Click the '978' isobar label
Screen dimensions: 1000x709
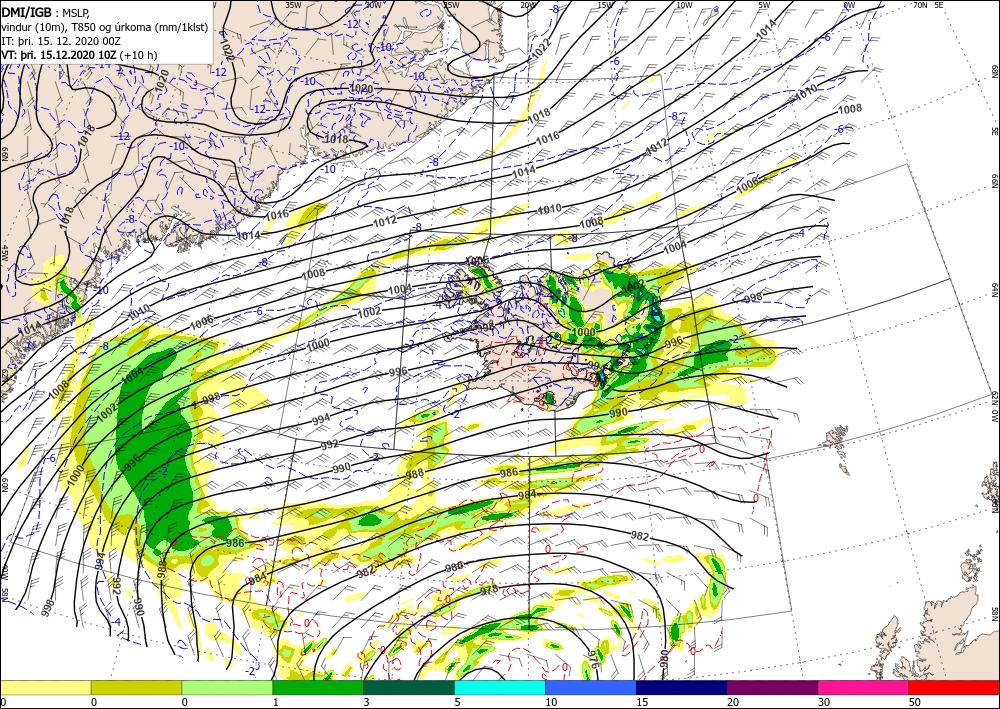(x=489, y=590)
